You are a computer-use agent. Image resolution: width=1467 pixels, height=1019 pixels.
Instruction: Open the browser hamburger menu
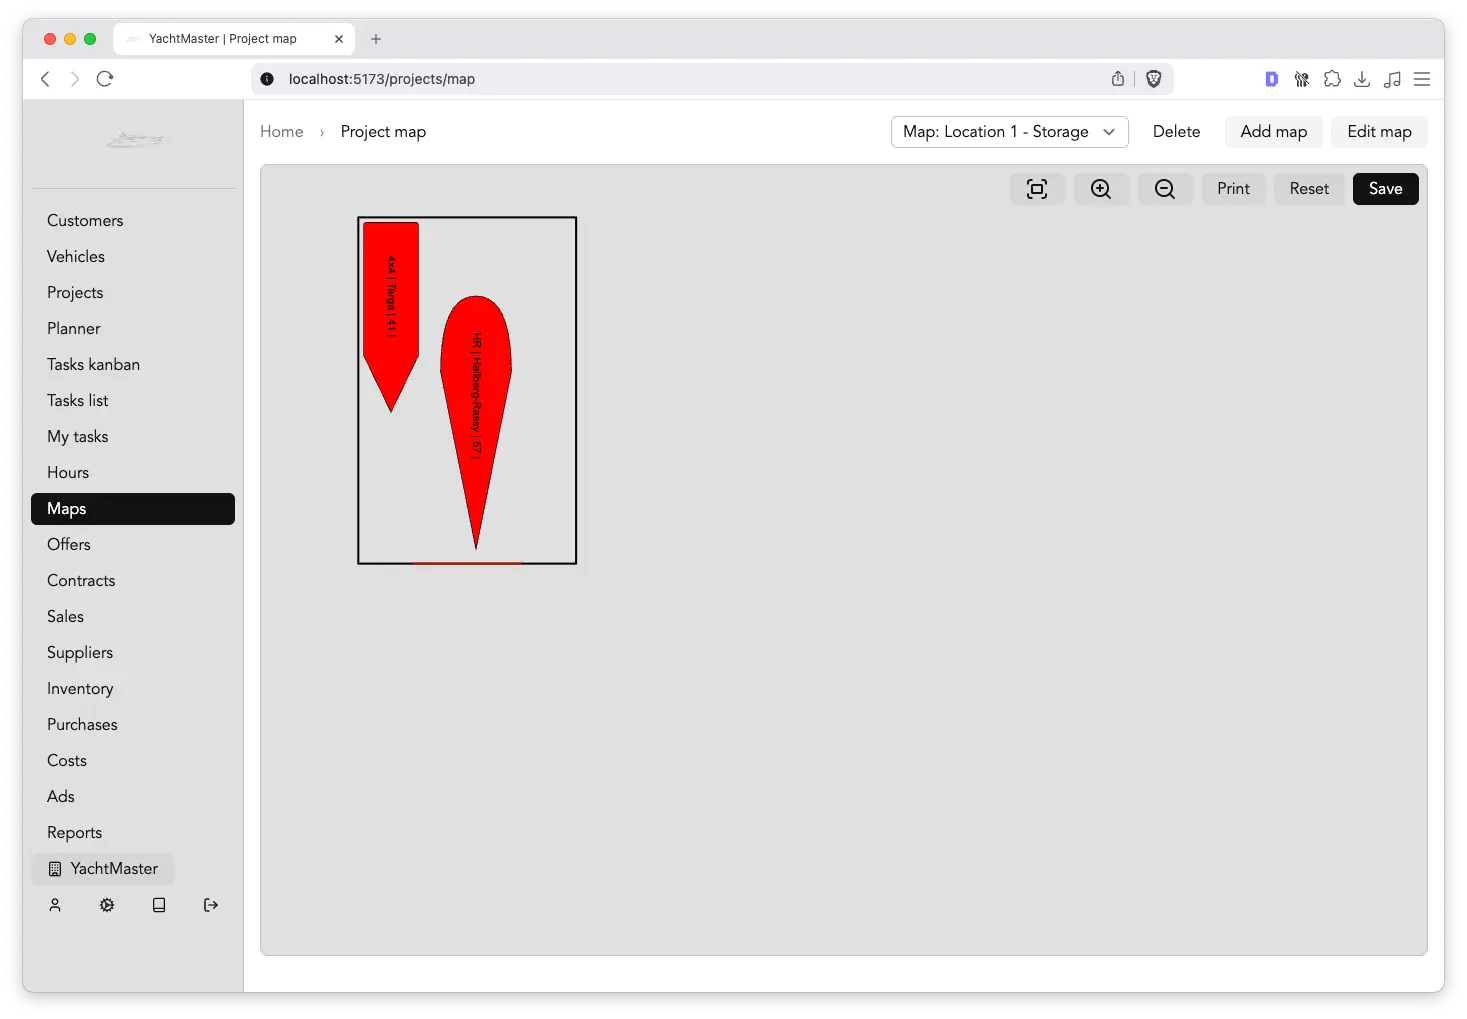[1421, 79]
